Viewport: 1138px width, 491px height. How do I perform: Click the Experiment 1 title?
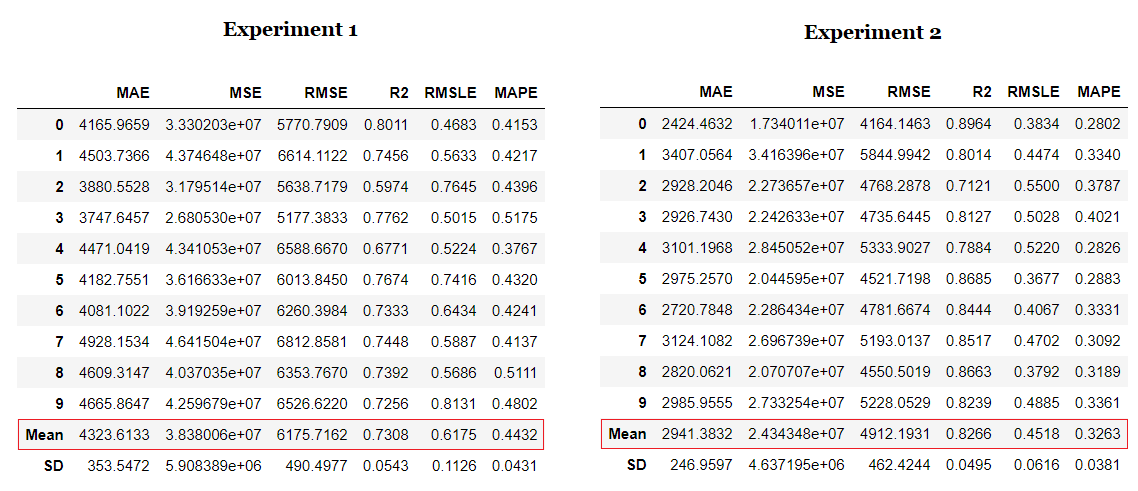290,29
